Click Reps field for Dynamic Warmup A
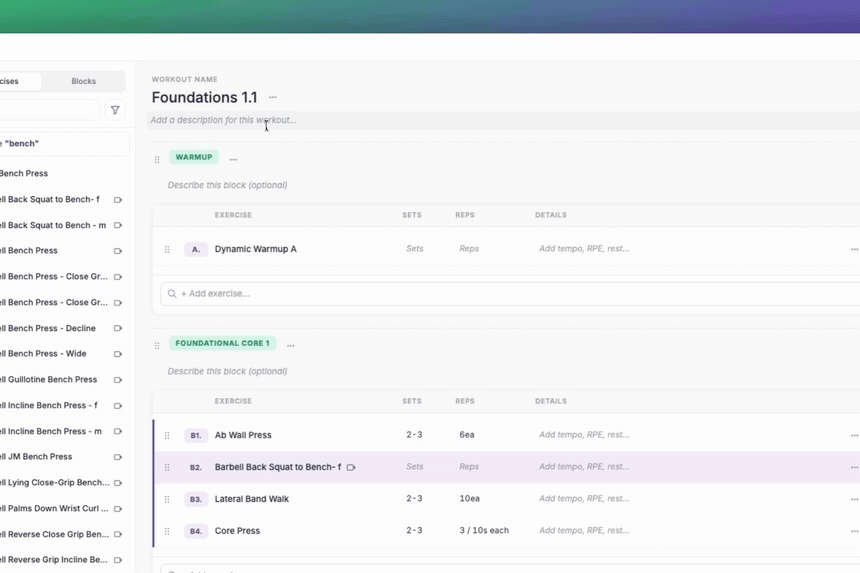This screenshot has height=573, width=860. [469, 248]
